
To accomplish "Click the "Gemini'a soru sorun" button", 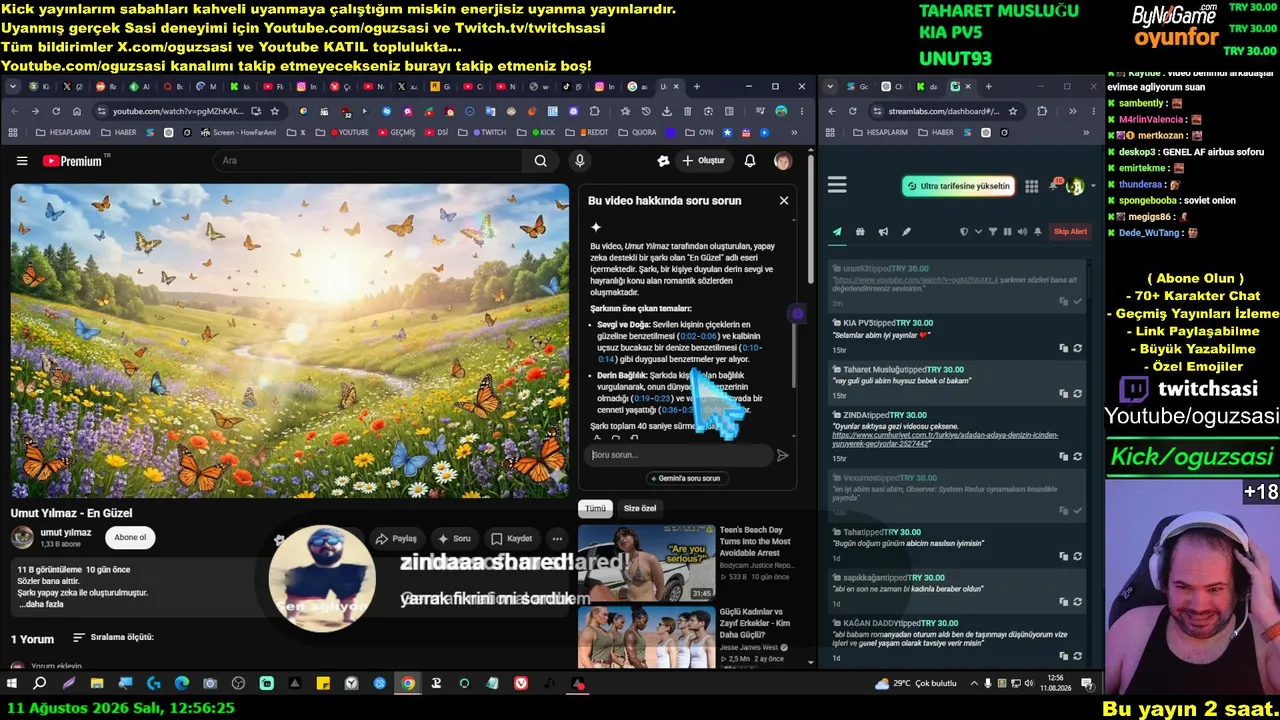I will click(688, 479).
